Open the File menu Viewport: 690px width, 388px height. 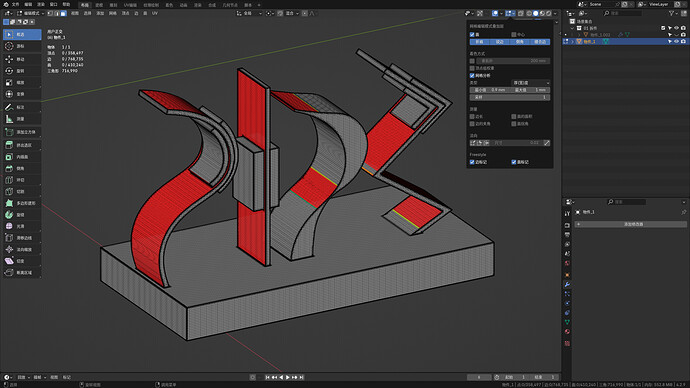[x=15, y=4]
